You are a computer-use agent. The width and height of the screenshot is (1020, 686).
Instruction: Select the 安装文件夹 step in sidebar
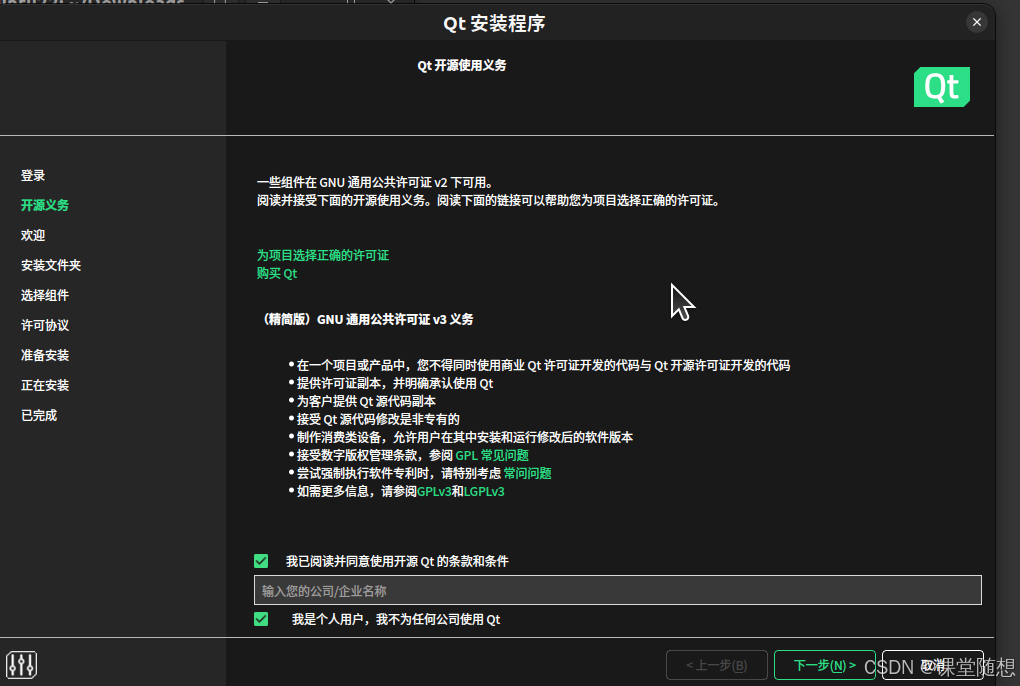[51, 265]
